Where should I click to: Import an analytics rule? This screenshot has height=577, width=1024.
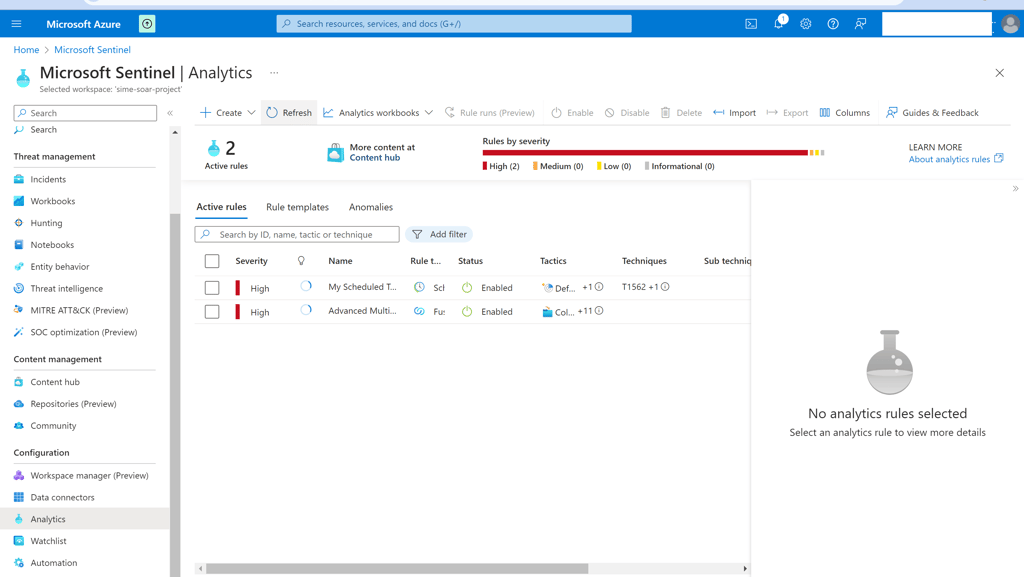point(735,113)
